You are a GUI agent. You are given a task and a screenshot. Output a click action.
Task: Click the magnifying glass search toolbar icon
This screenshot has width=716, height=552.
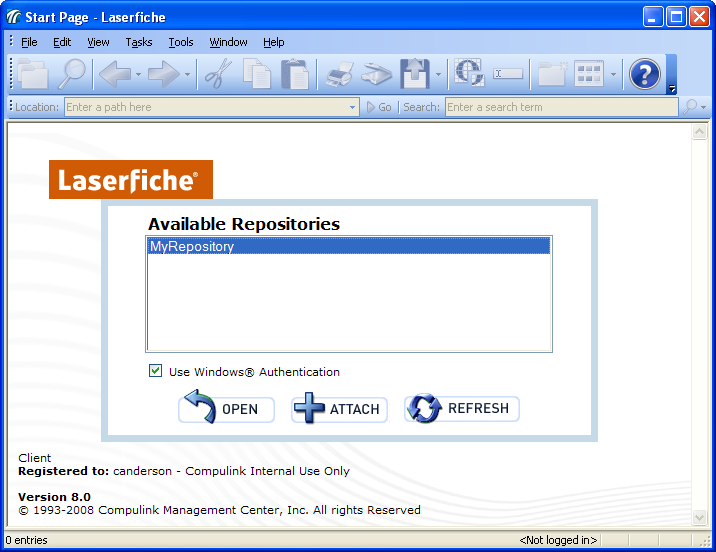72,74
